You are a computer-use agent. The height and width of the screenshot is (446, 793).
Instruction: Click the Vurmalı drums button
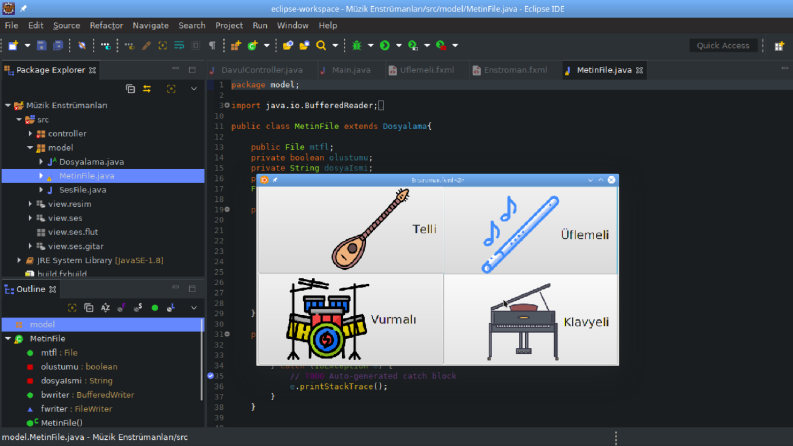pyautogui.click(x=350, y=319)
